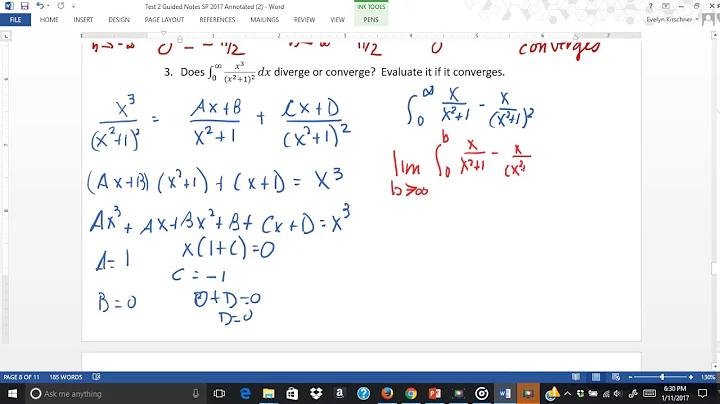Open the Windows Start menu
This screenshot has width=720, height=404.
pos(12,393)
